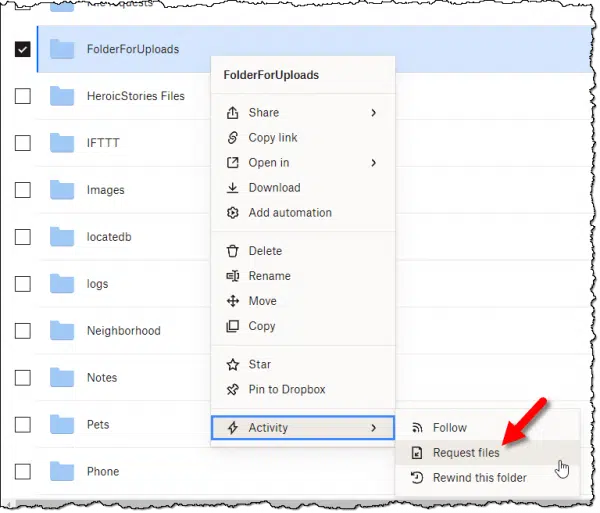Click the Delete trash can icon
600x513 pixels.
point(233,251)
